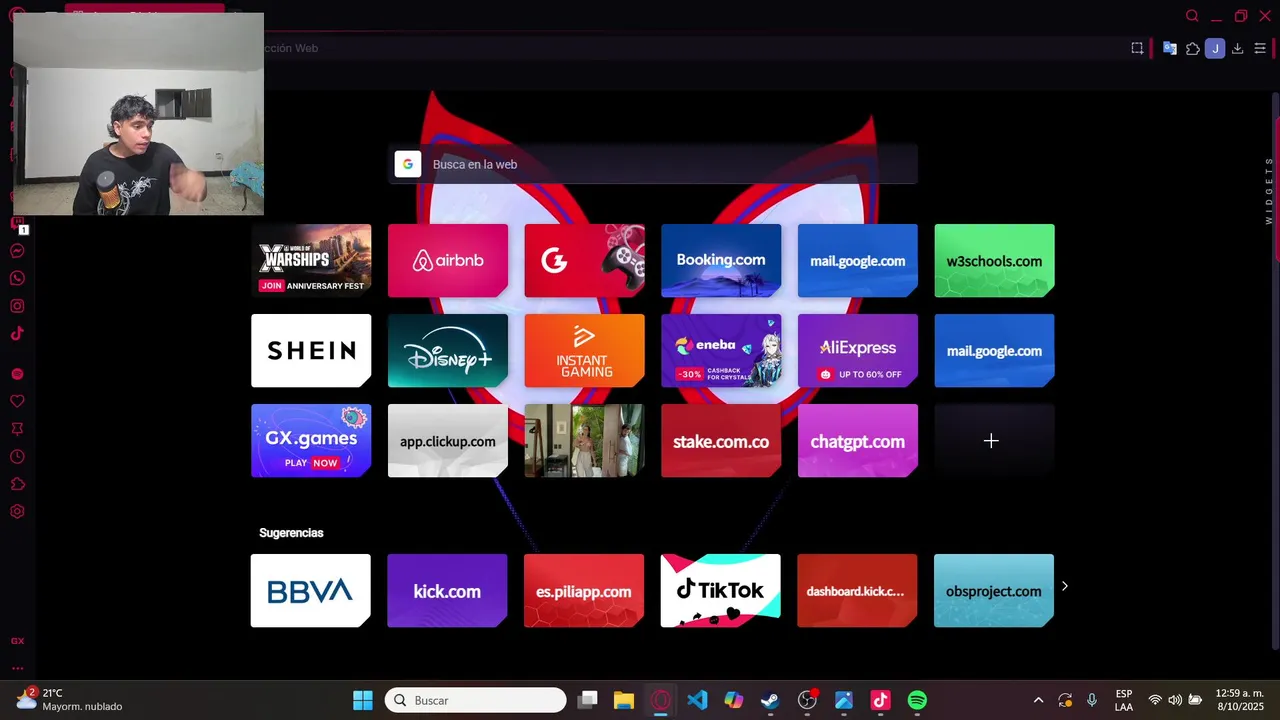Open the app.clickup.com speed dial tile
The height and width of the screenshot is (720, 1280).
(x=448, y=440)
